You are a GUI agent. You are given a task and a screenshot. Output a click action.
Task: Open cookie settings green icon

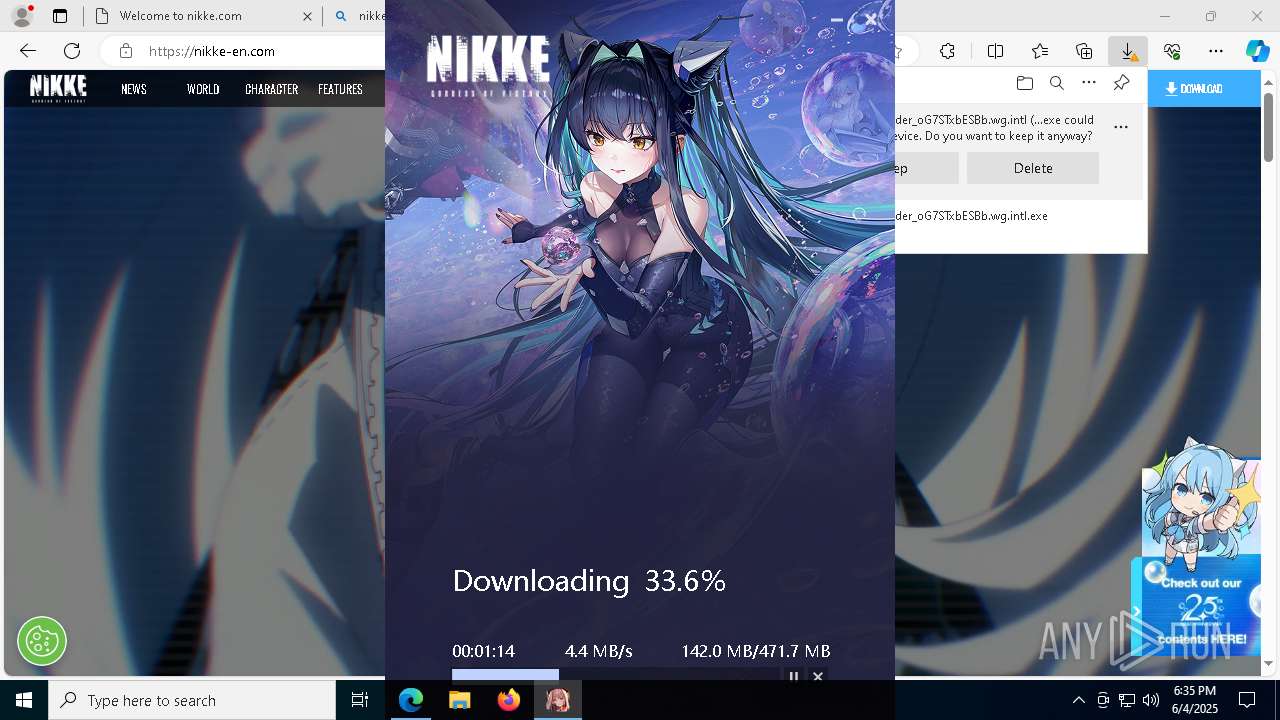point(42,640)
